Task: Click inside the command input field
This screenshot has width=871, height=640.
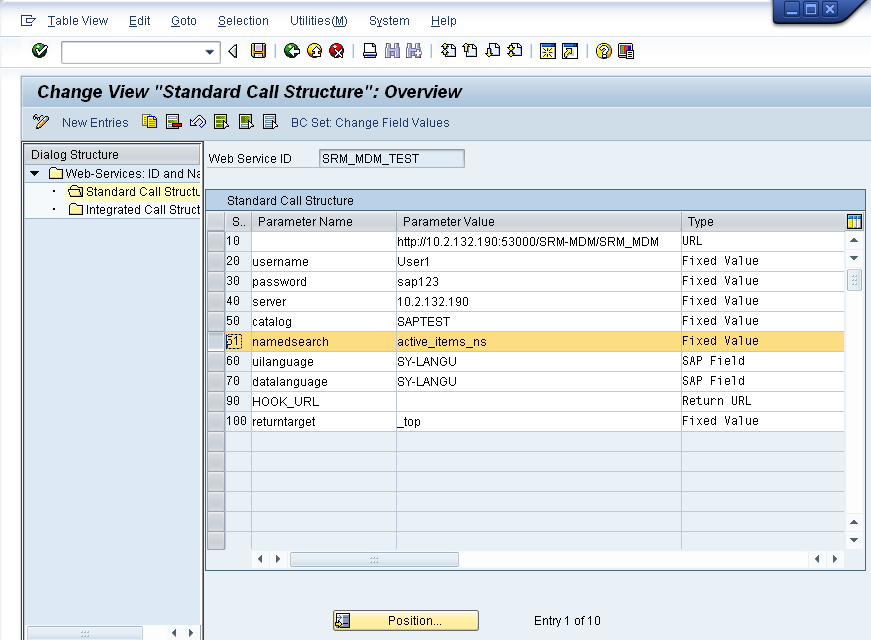Action: pyautogui.click(x=133, y=52)
